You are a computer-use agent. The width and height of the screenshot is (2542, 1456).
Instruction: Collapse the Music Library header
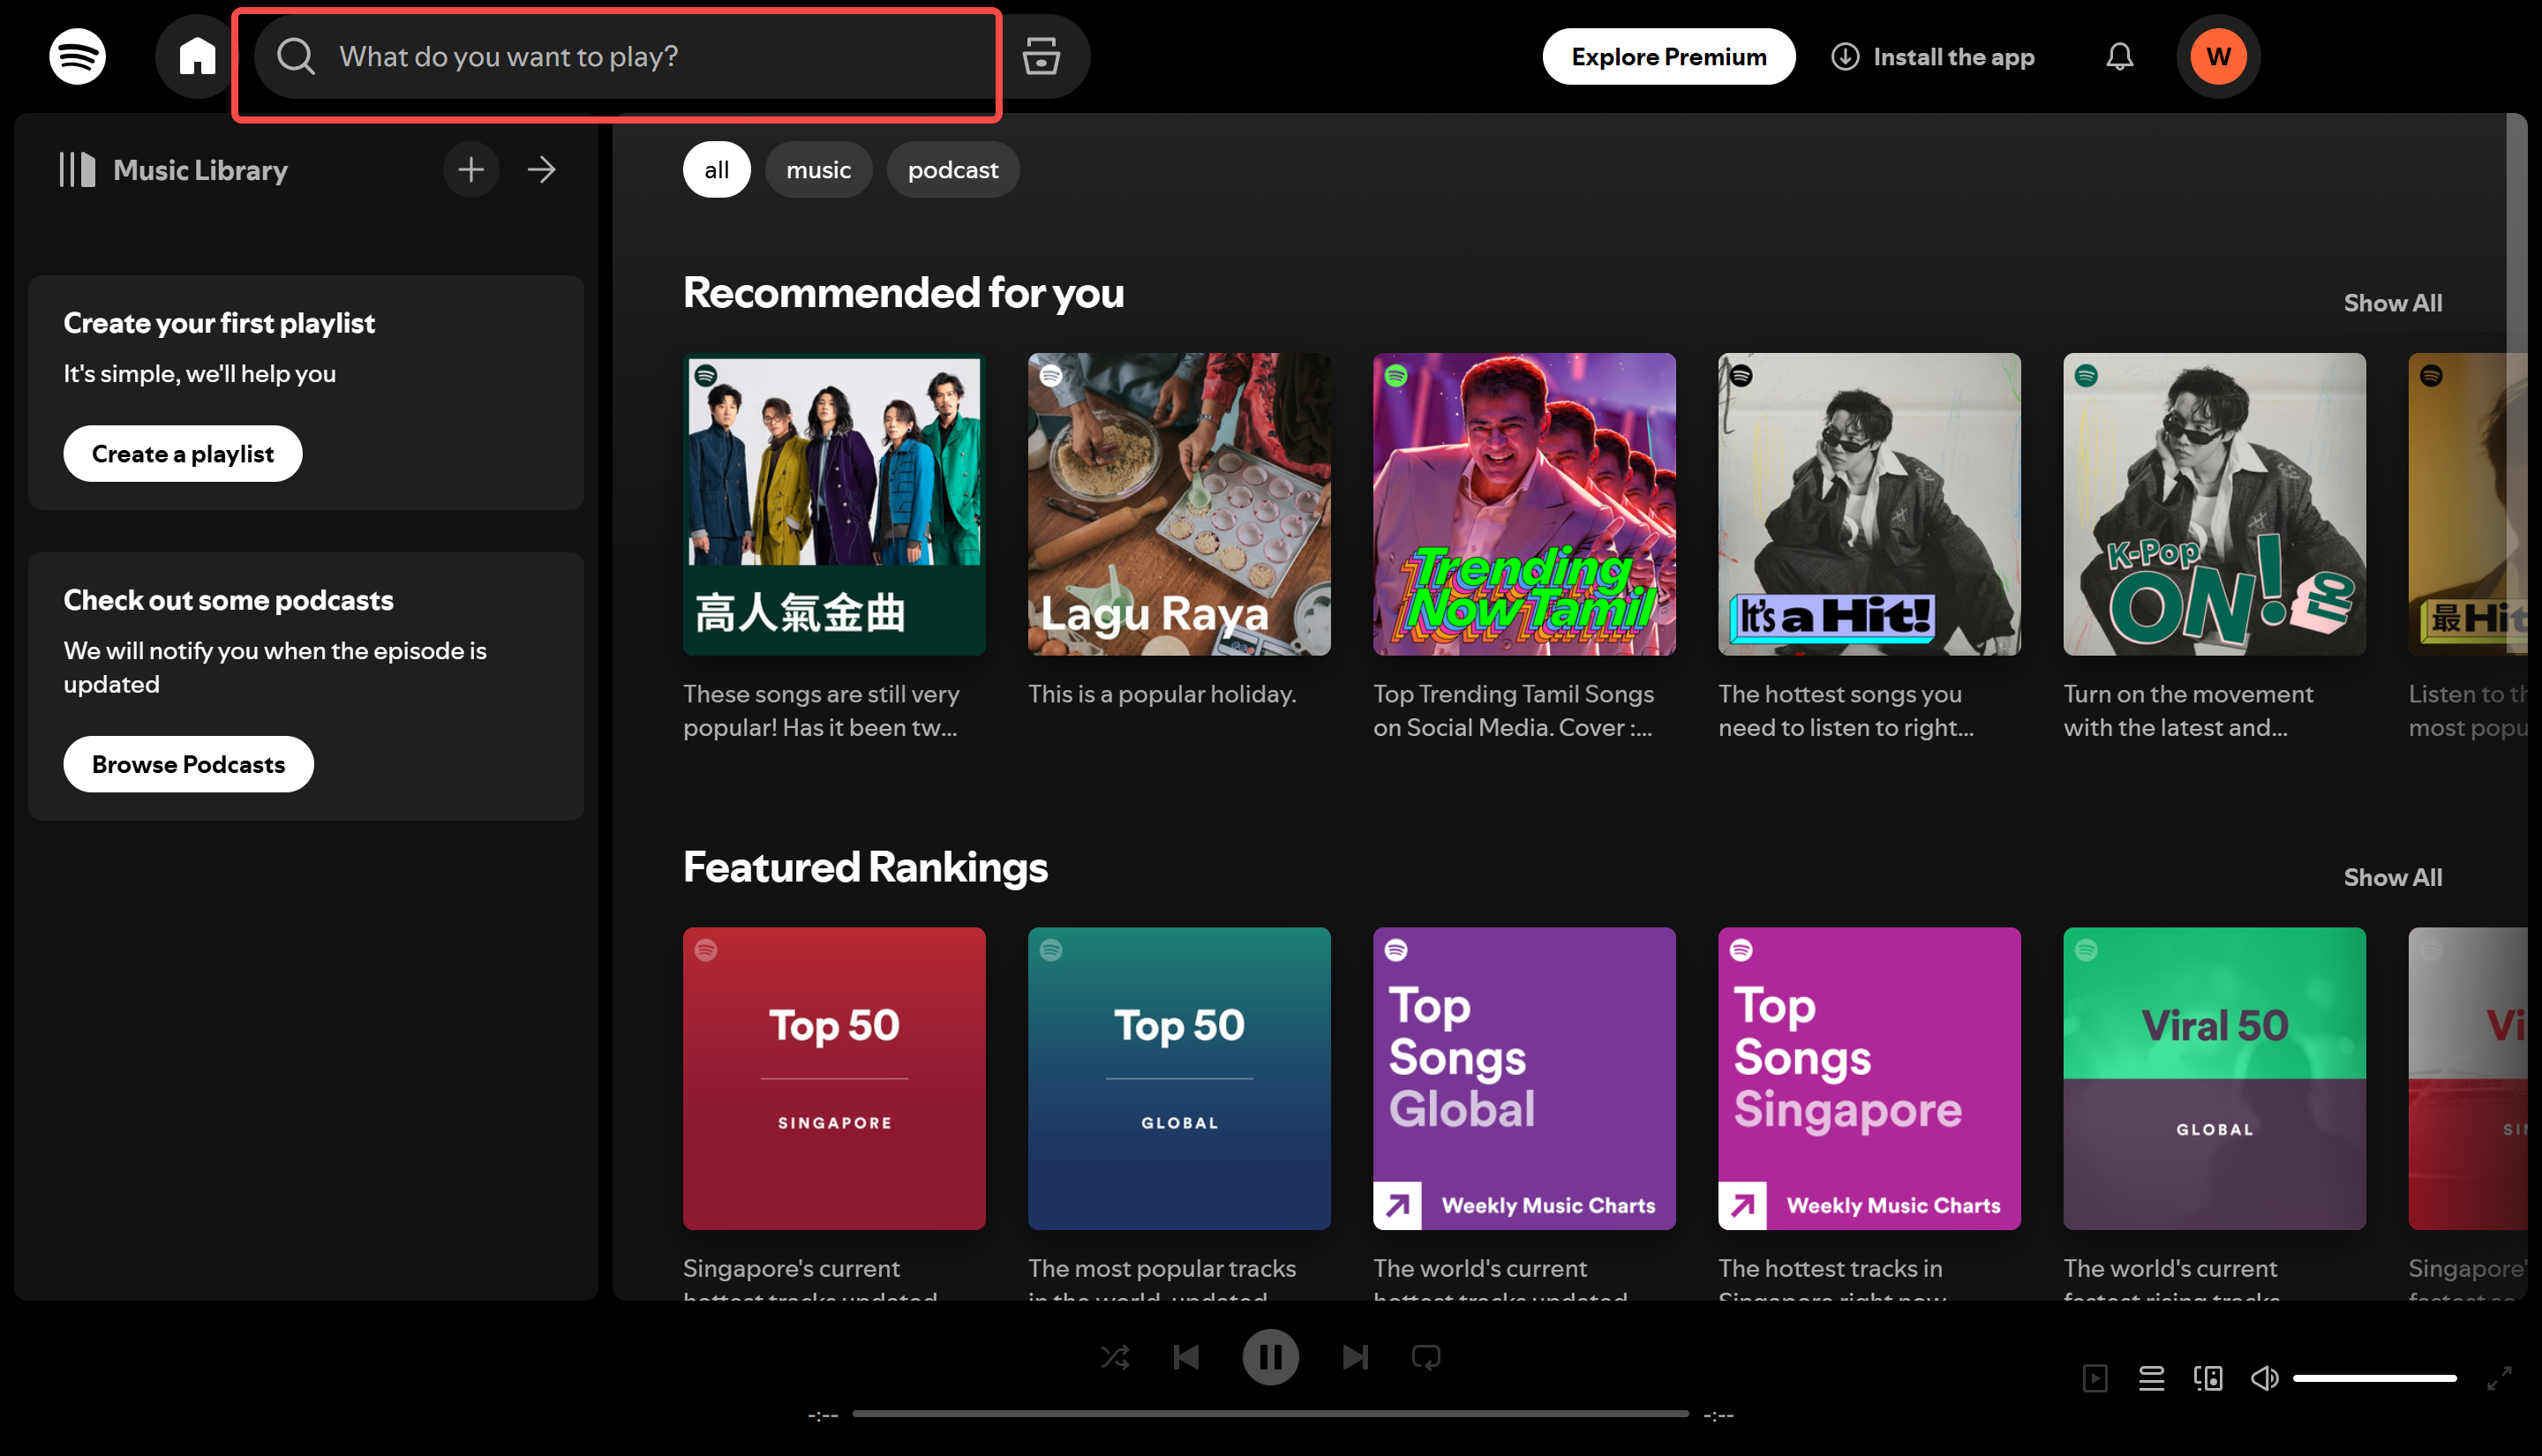(175, 170)
